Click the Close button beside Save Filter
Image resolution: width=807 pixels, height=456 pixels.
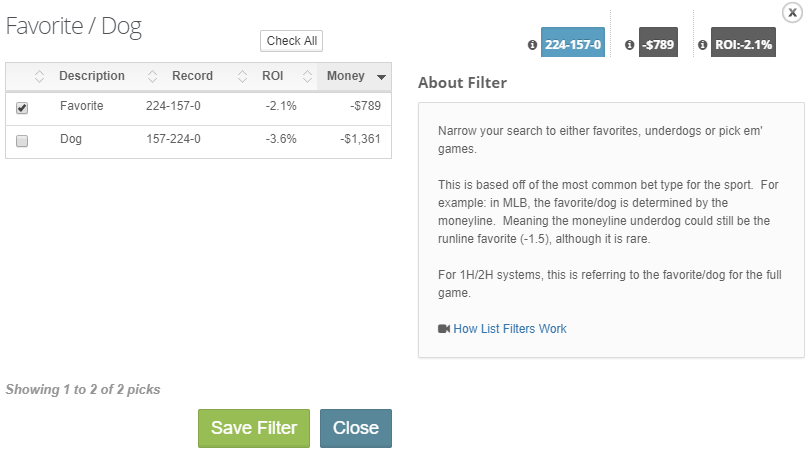(x=356, y=428)
